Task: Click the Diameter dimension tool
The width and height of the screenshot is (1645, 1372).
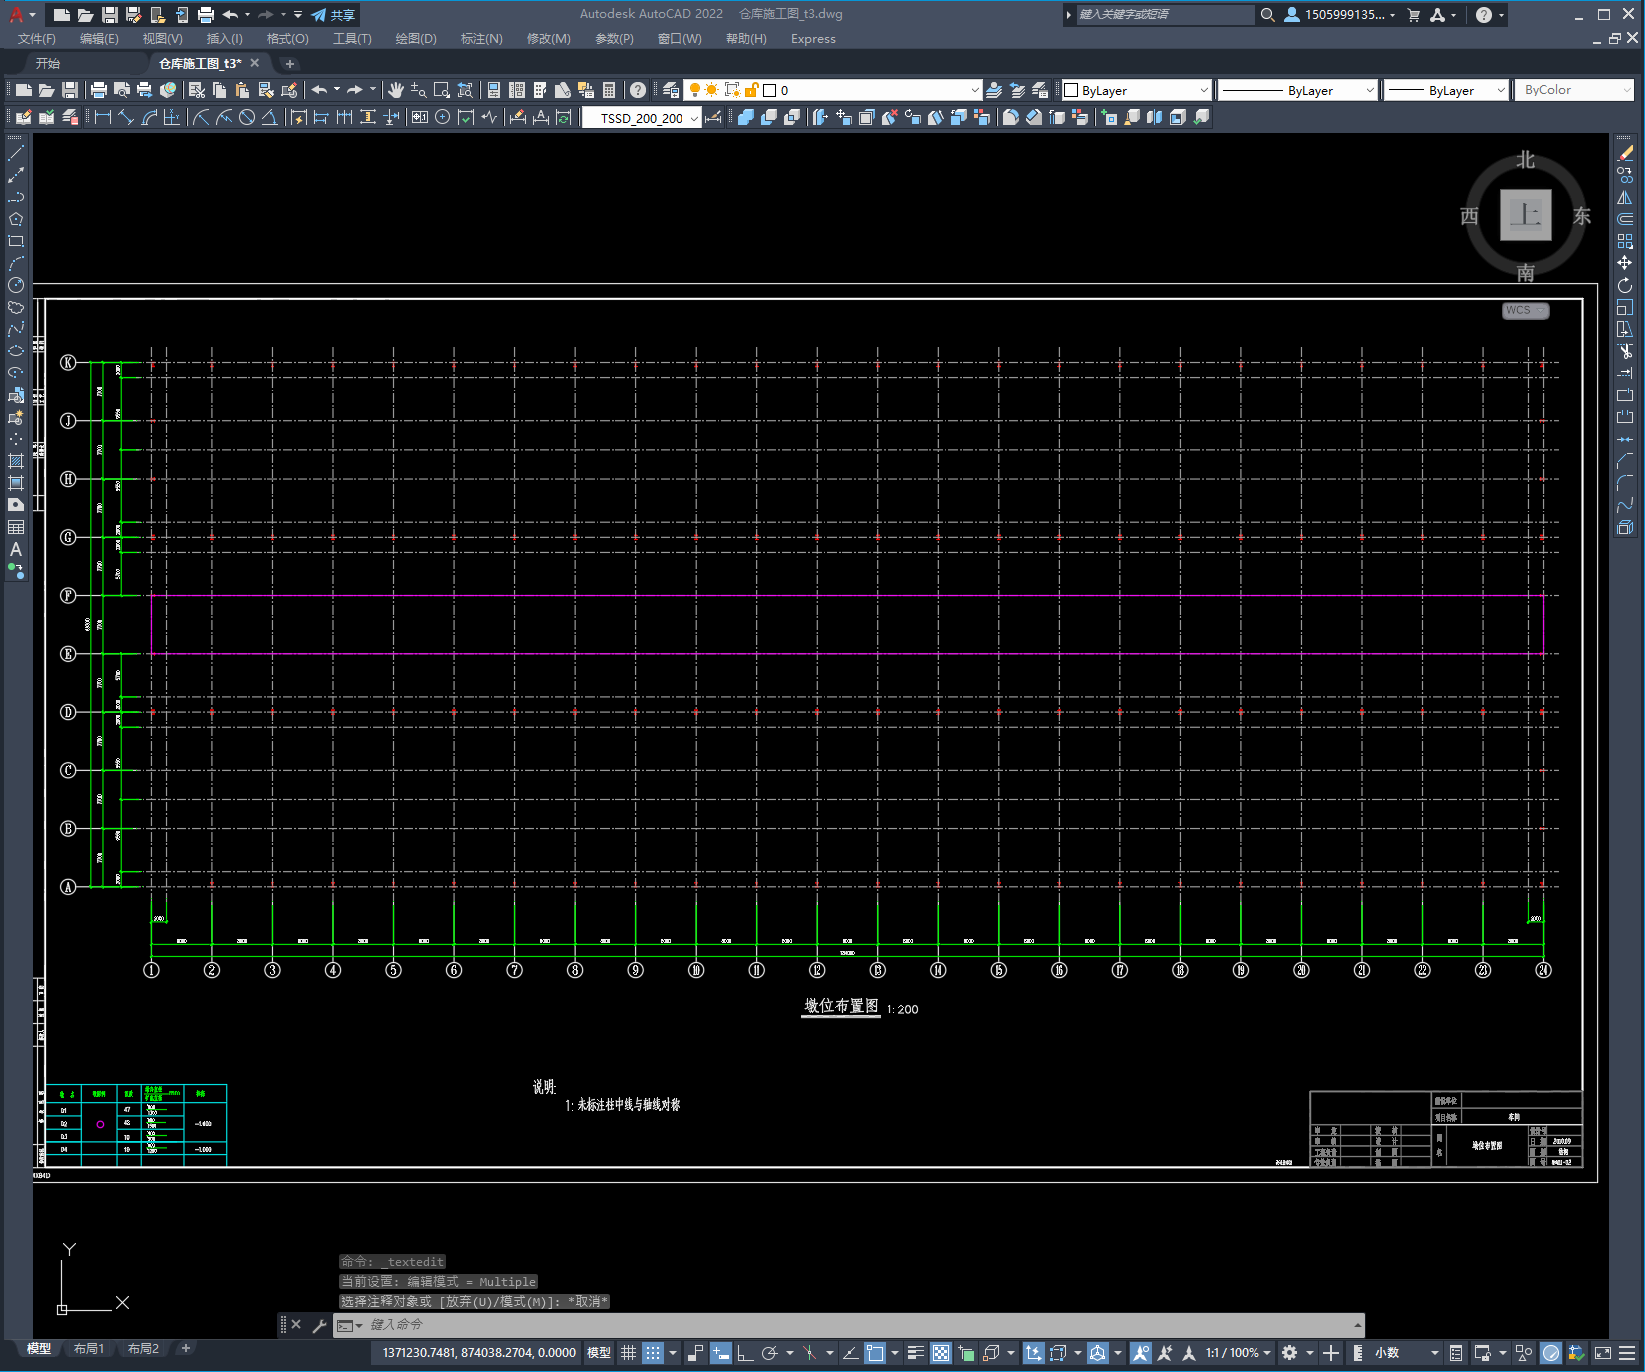Action: click(247, 117)
